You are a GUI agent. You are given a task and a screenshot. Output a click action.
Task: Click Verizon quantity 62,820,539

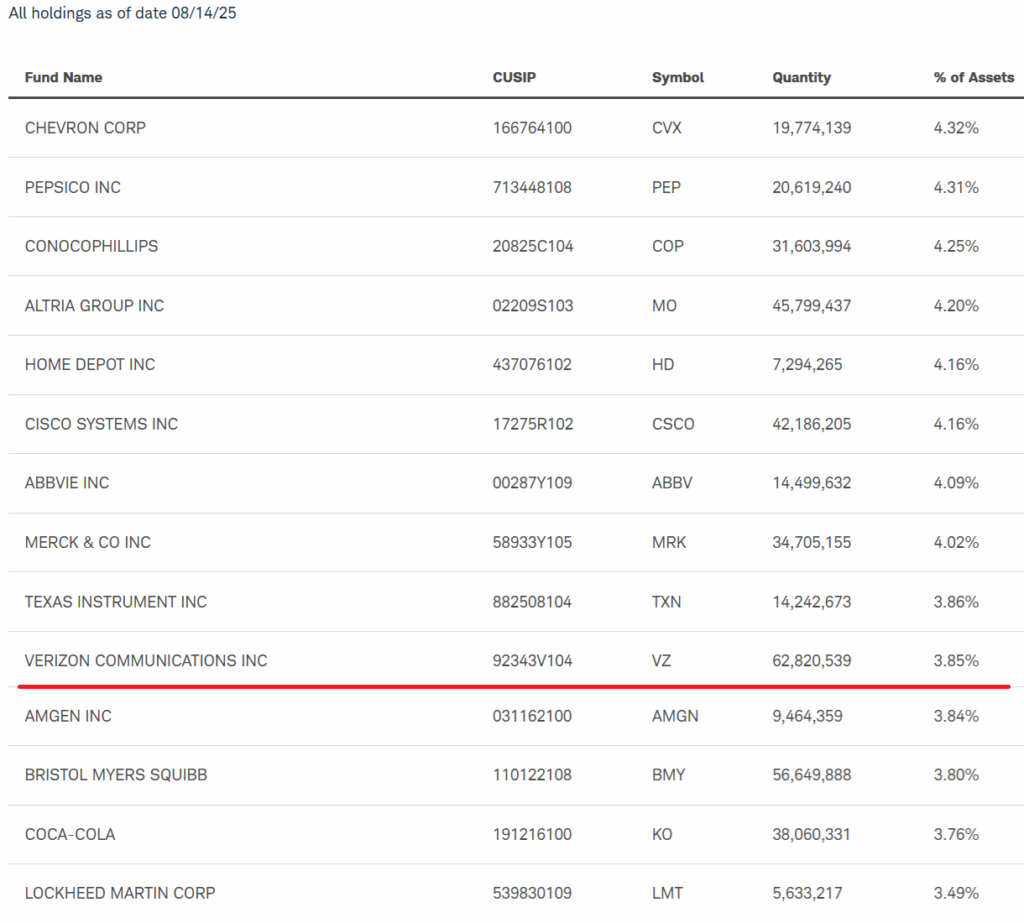tap(812, 660)
